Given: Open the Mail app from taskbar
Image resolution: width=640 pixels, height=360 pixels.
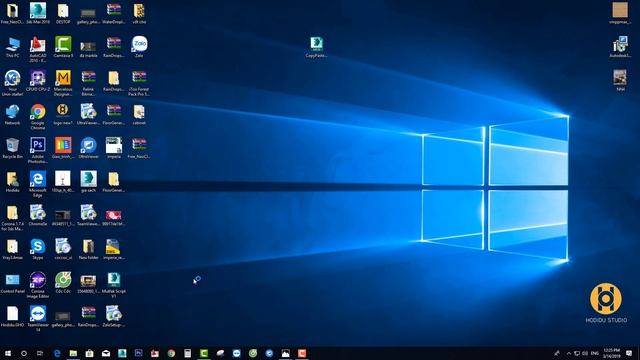Looking at the screenshot, I should pos(106,353).
